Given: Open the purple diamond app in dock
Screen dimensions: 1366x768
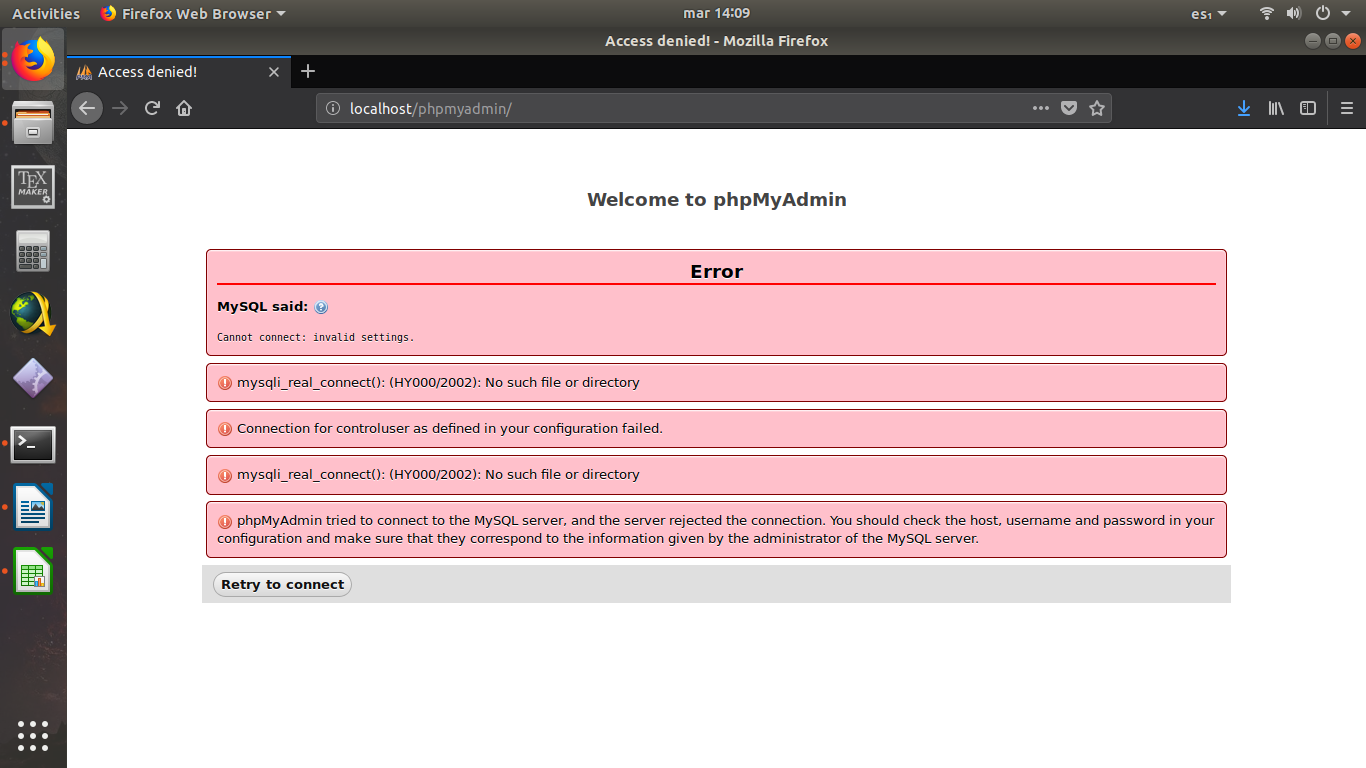Looking at the screenshot, I should [x=33, y=379].
